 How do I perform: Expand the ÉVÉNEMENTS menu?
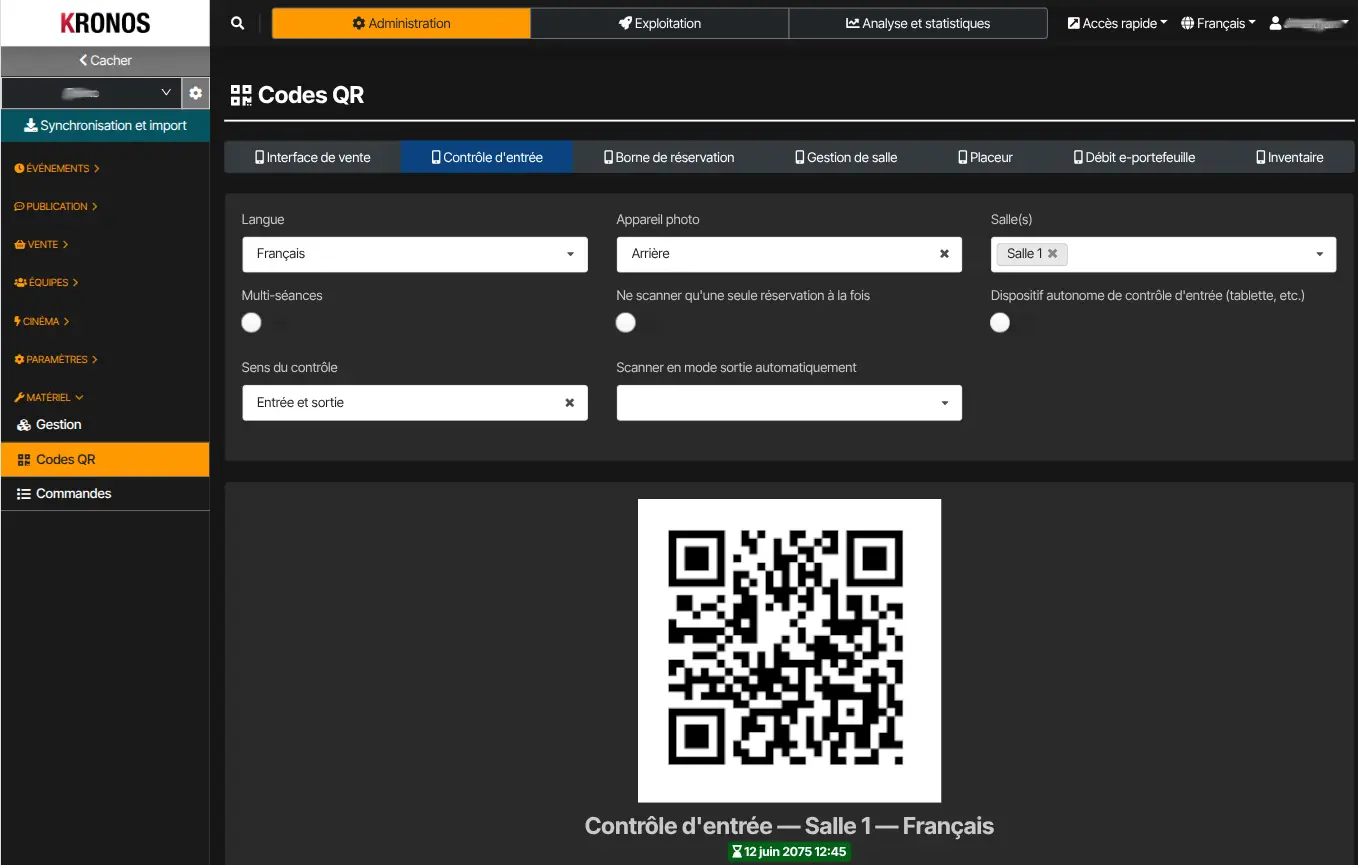[57, 168]
